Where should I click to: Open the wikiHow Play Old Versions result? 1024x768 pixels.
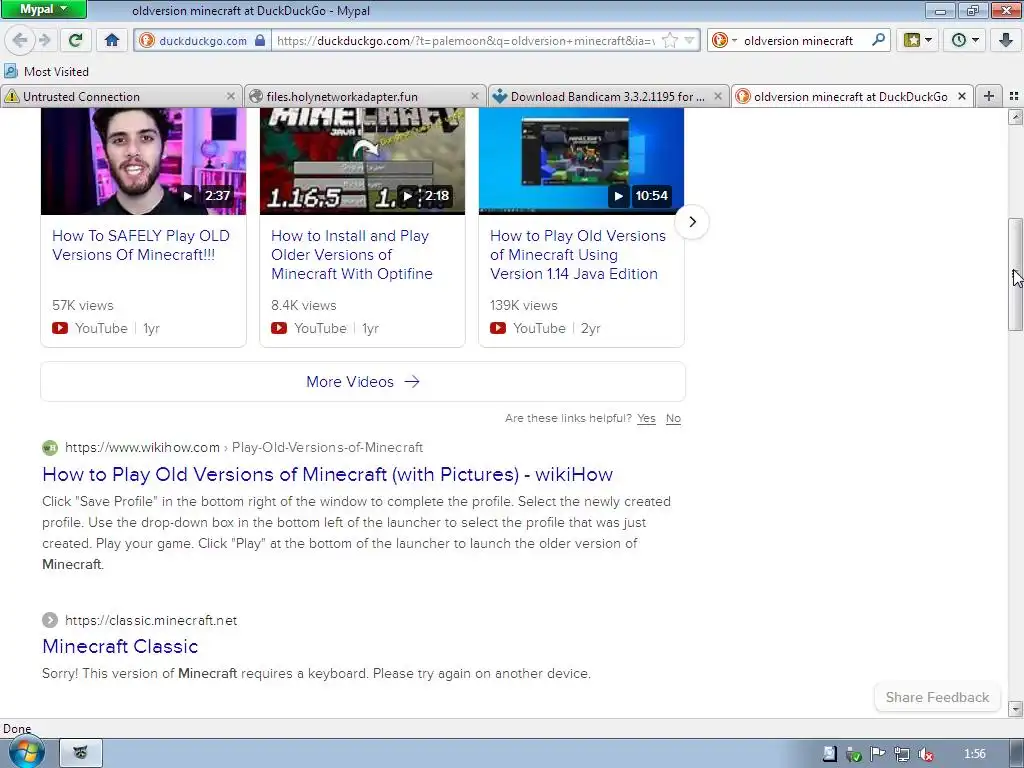click(x=327, y=474)
